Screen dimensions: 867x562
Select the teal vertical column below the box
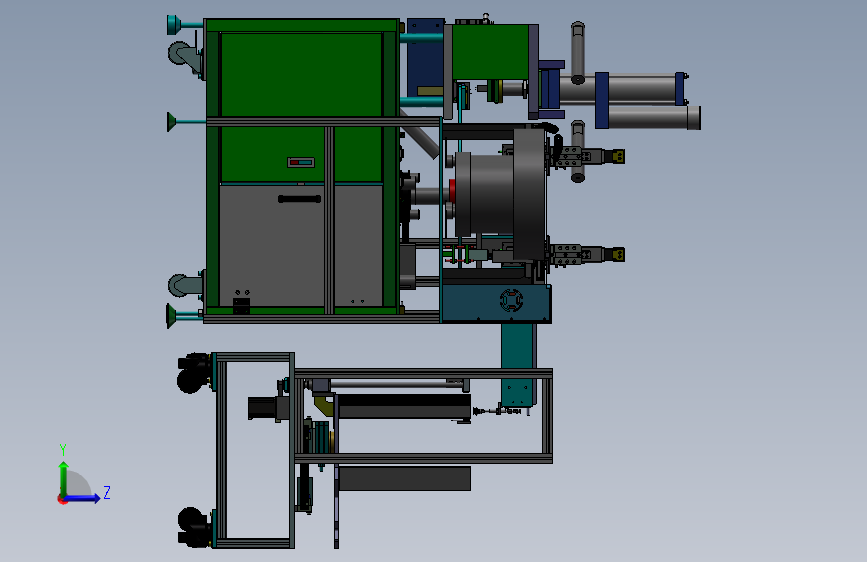[x=518, y=365]
